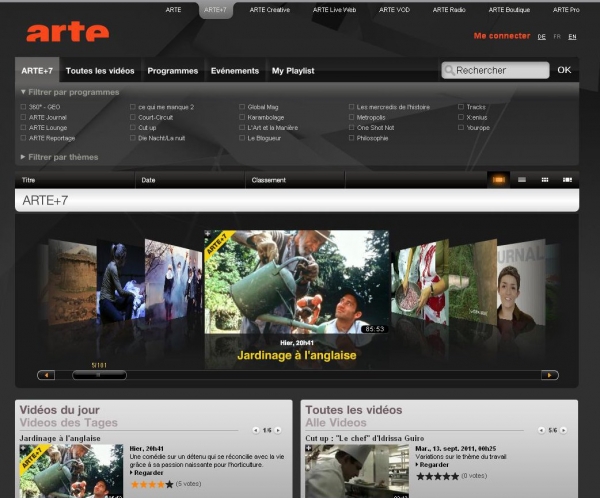Image resolution: width=600 pixels, height=498 pixels.
Task: Open the ARTE+7 main tab
Action: tap(37, 71)
